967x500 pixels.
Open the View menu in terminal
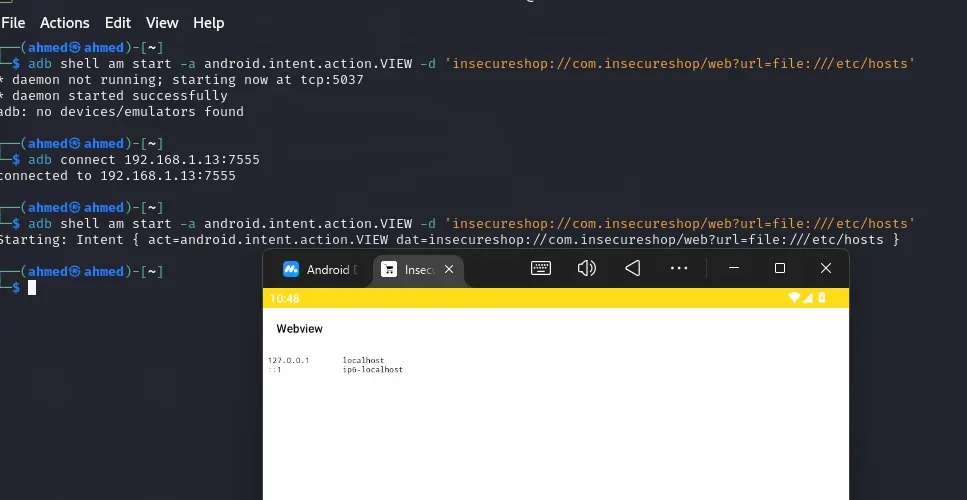[x=162, y=23]
